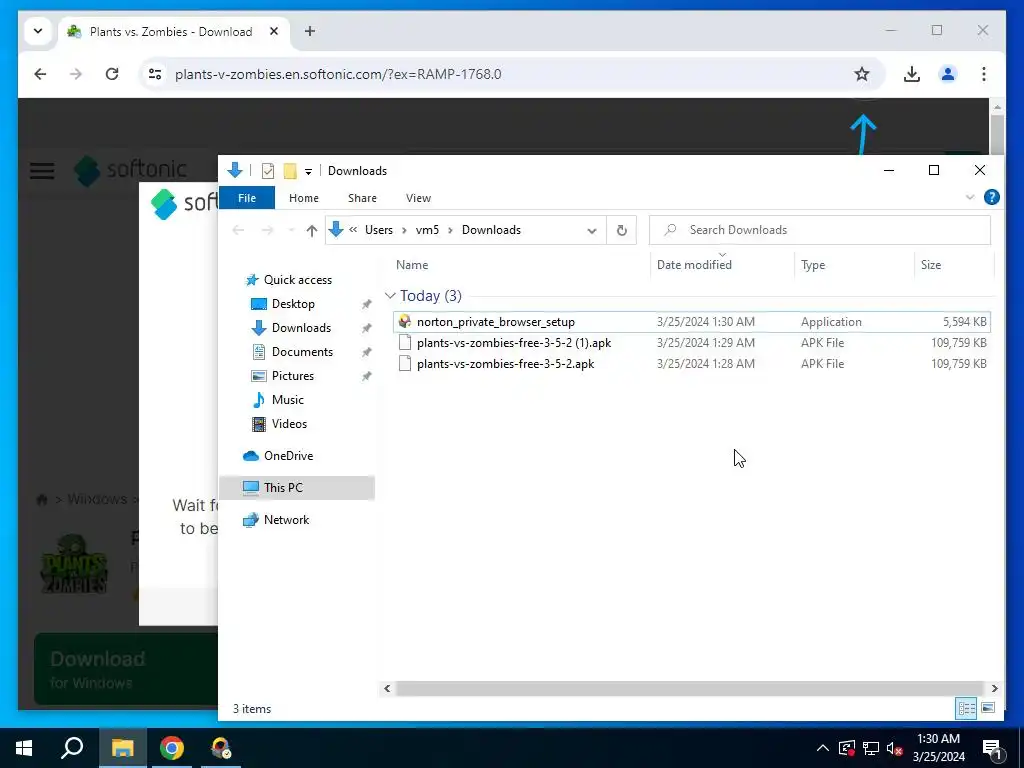Close the Plants vs. Zombies tab

click(x=274, y=31)
